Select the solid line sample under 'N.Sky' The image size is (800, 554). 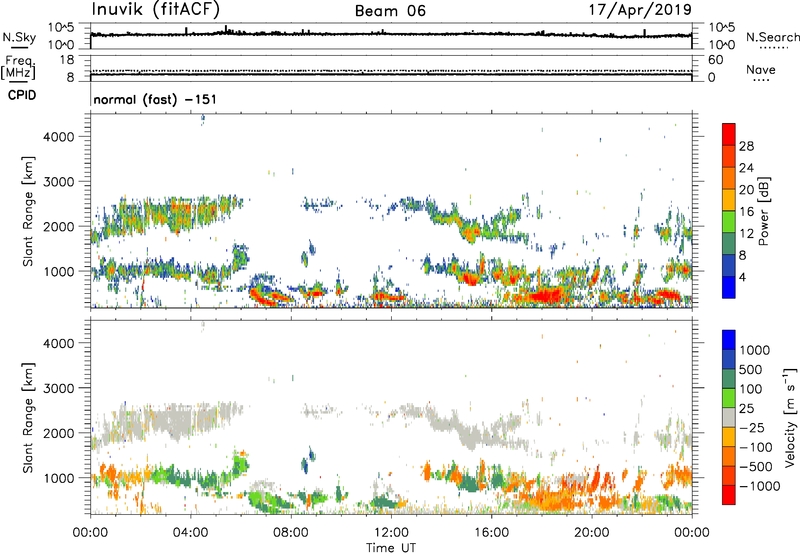click(x=19, y=48)
